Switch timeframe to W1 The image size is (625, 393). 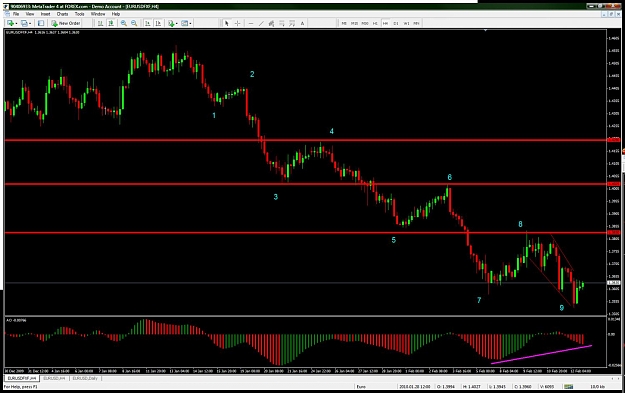(406, 24)
